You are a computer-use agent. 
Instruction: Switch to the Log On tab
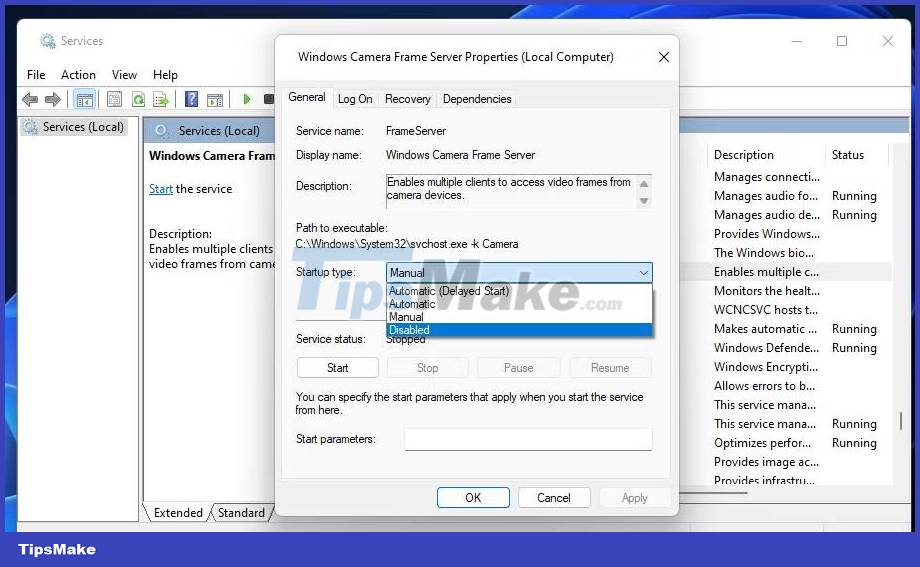[x=355, y=99]
